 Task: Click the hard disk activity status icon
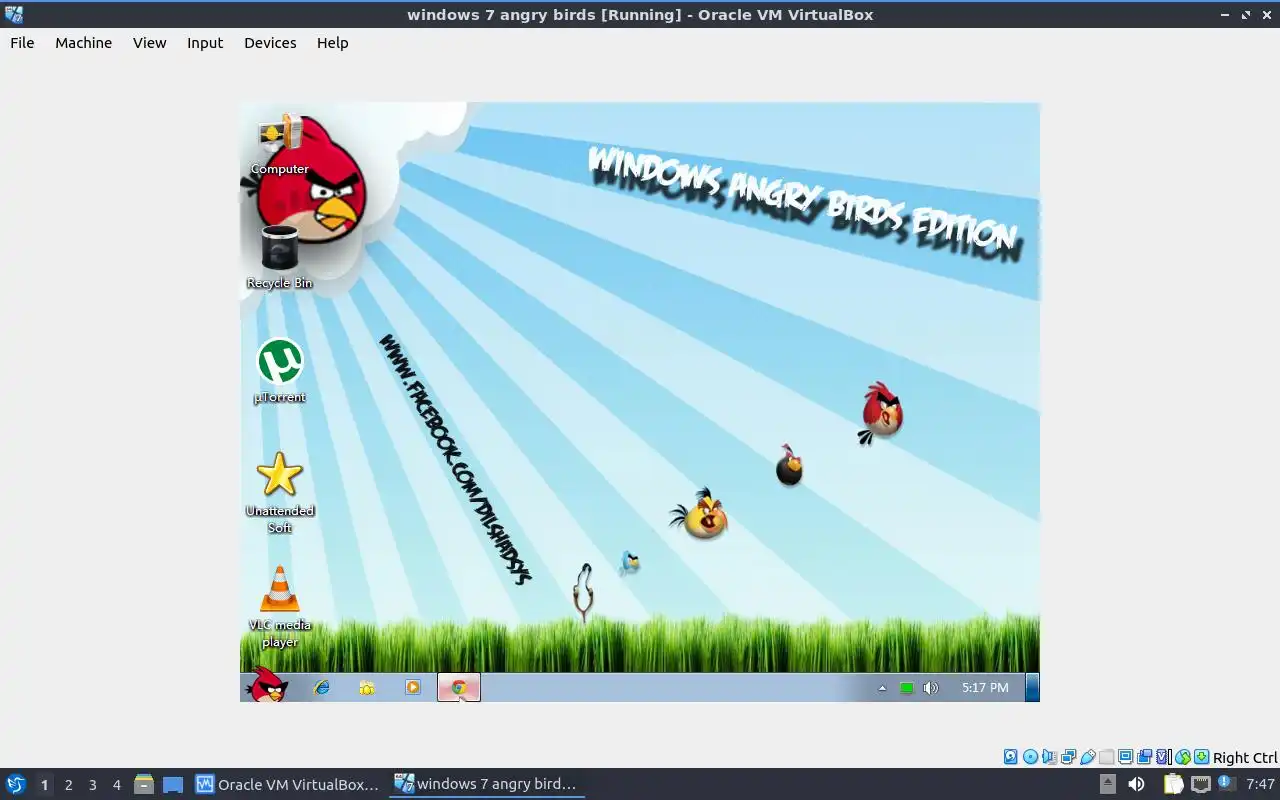coord(1011,757)
